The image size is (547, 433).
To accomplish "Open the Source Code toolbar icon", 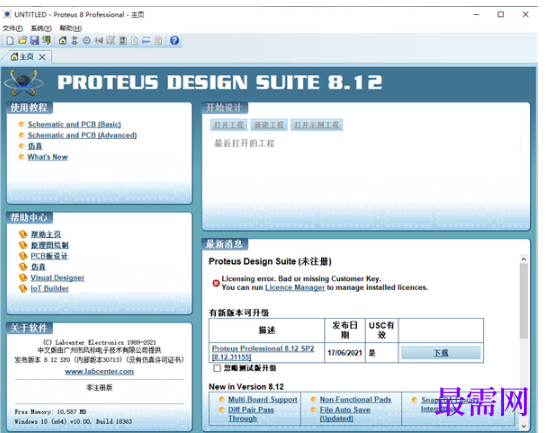I will [146, 40].
